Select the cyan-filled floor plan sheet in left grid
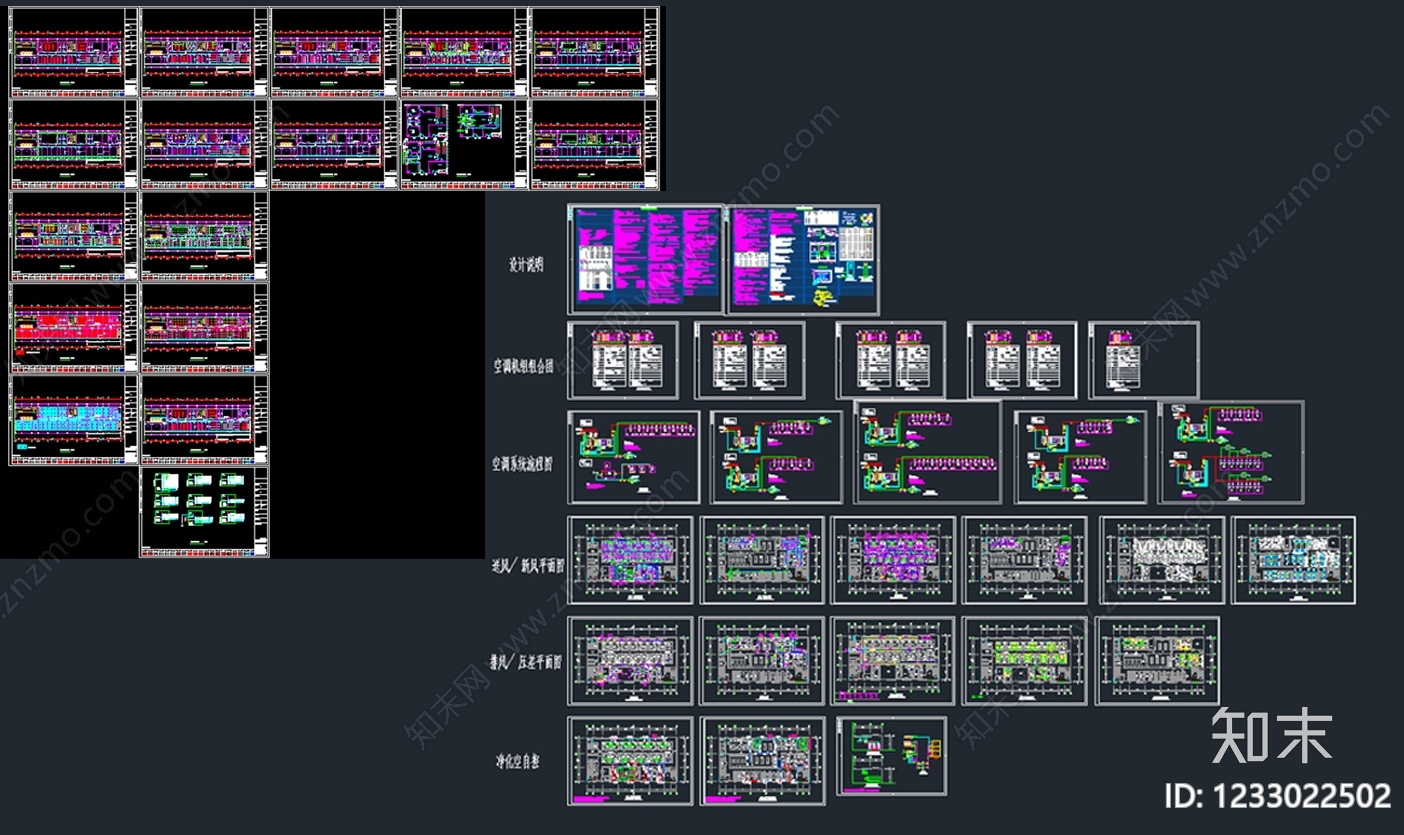The image size is (1404, 835). (x=74, y=421)
